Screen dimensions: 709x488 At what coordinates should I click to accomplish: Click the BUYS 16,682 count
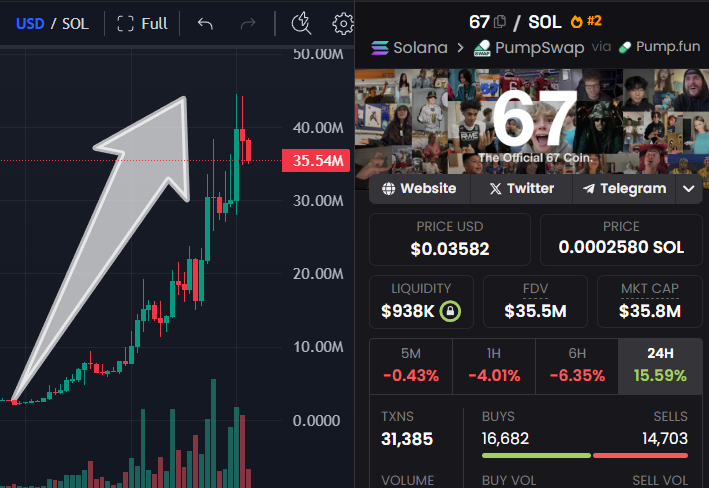coord(505,438)
